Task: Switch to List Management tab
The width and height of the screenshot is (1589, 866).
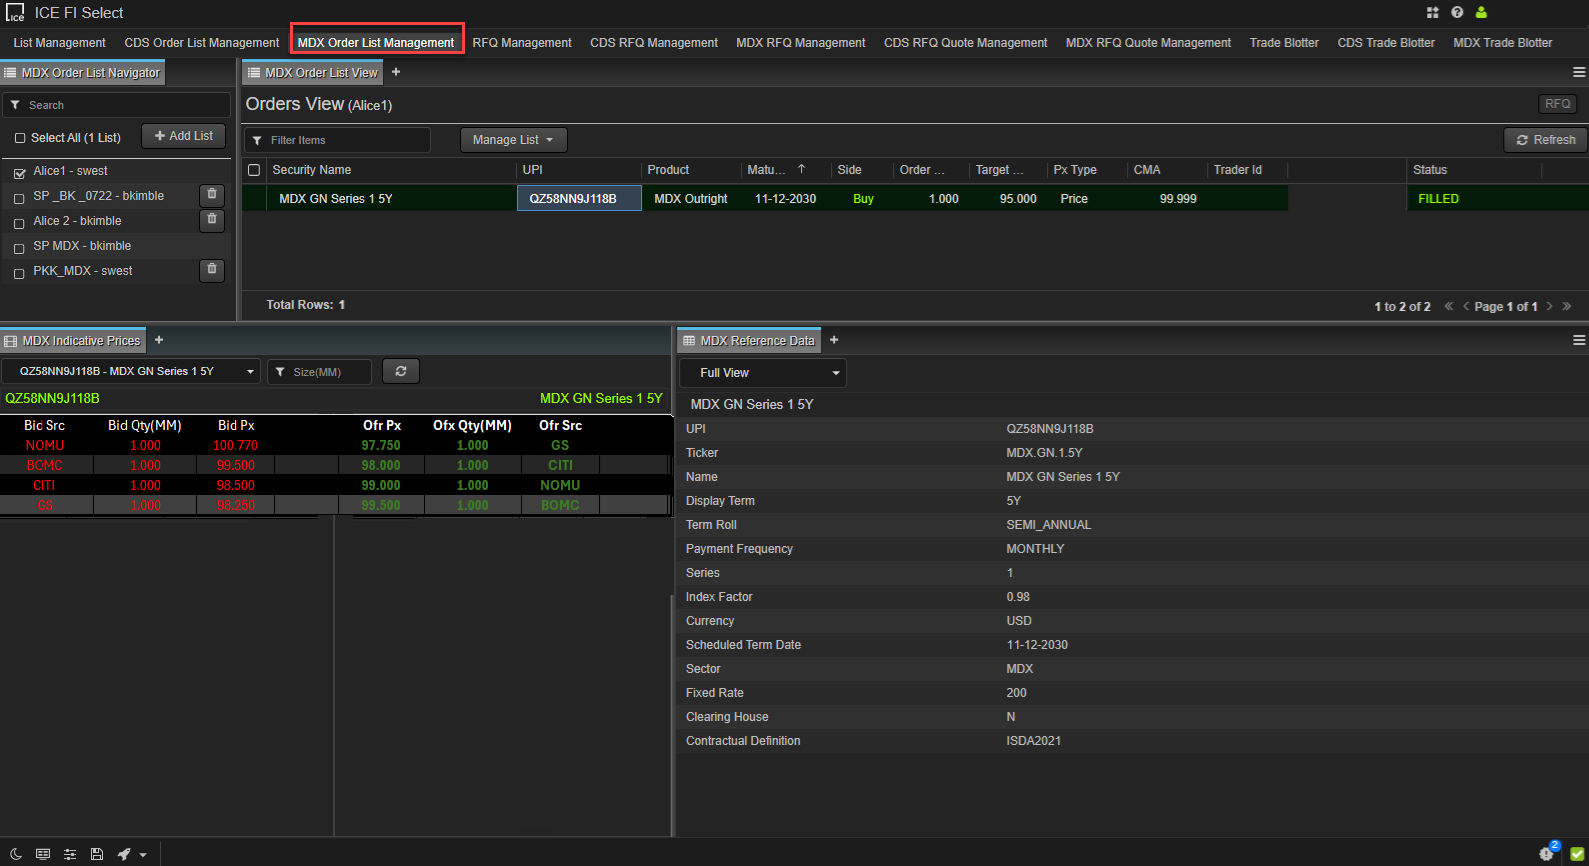Action: pos(59,43)
